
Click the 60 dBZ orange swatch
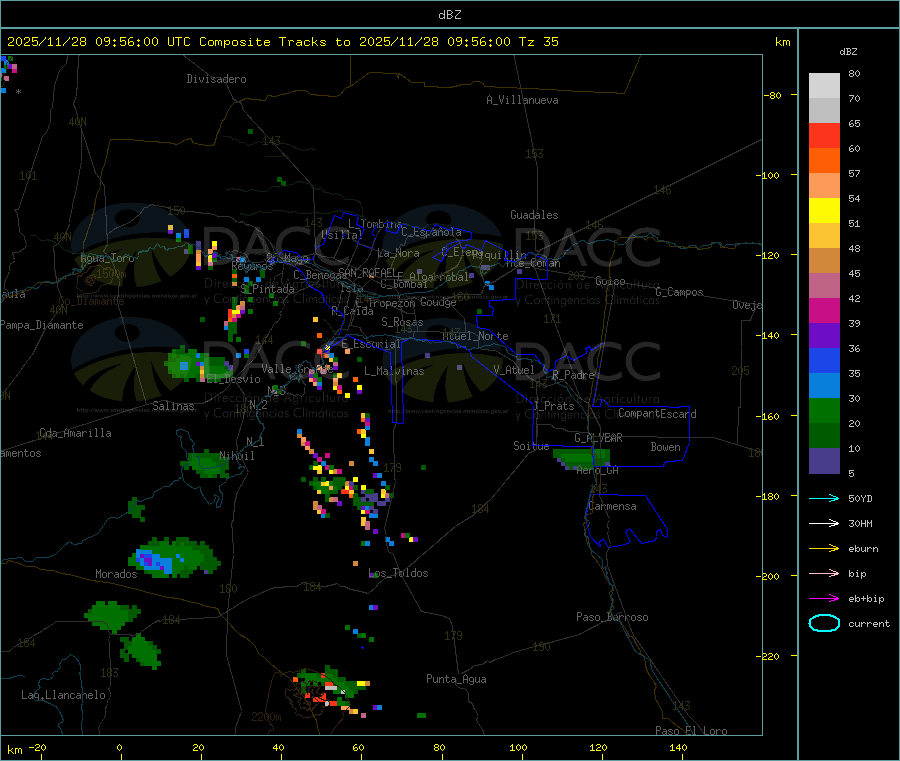click(x=824, y=161)
